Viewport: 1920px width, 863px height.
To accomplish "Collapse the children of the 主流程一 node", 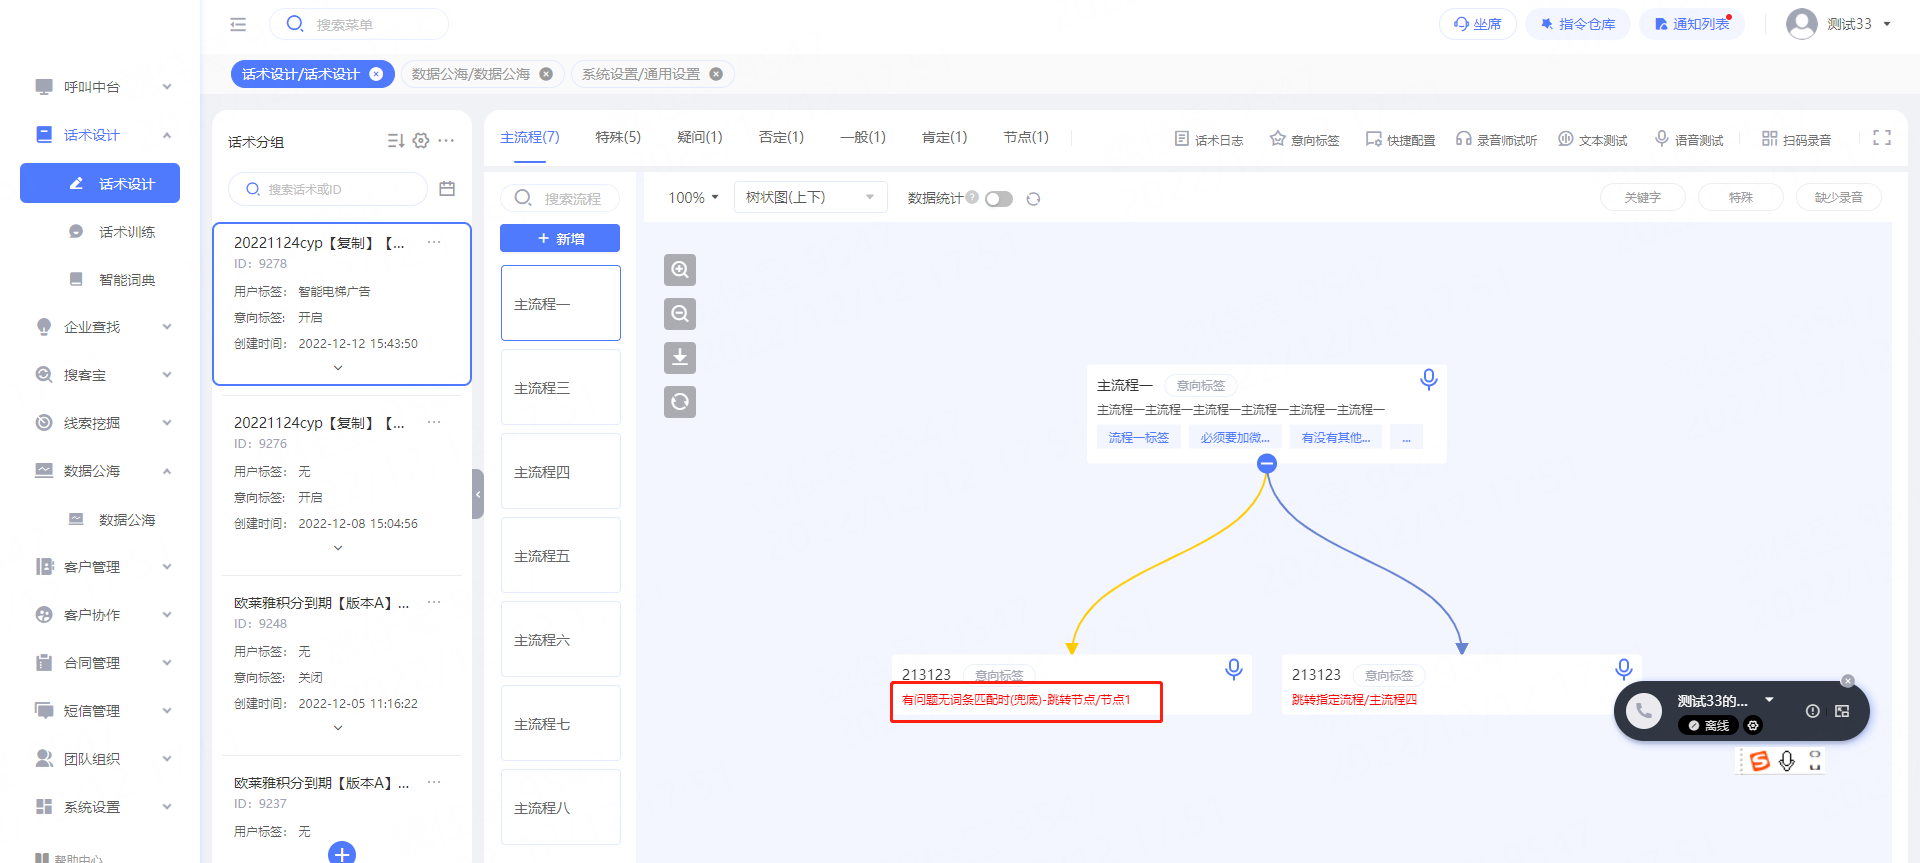I will (x=1267, y=463).
